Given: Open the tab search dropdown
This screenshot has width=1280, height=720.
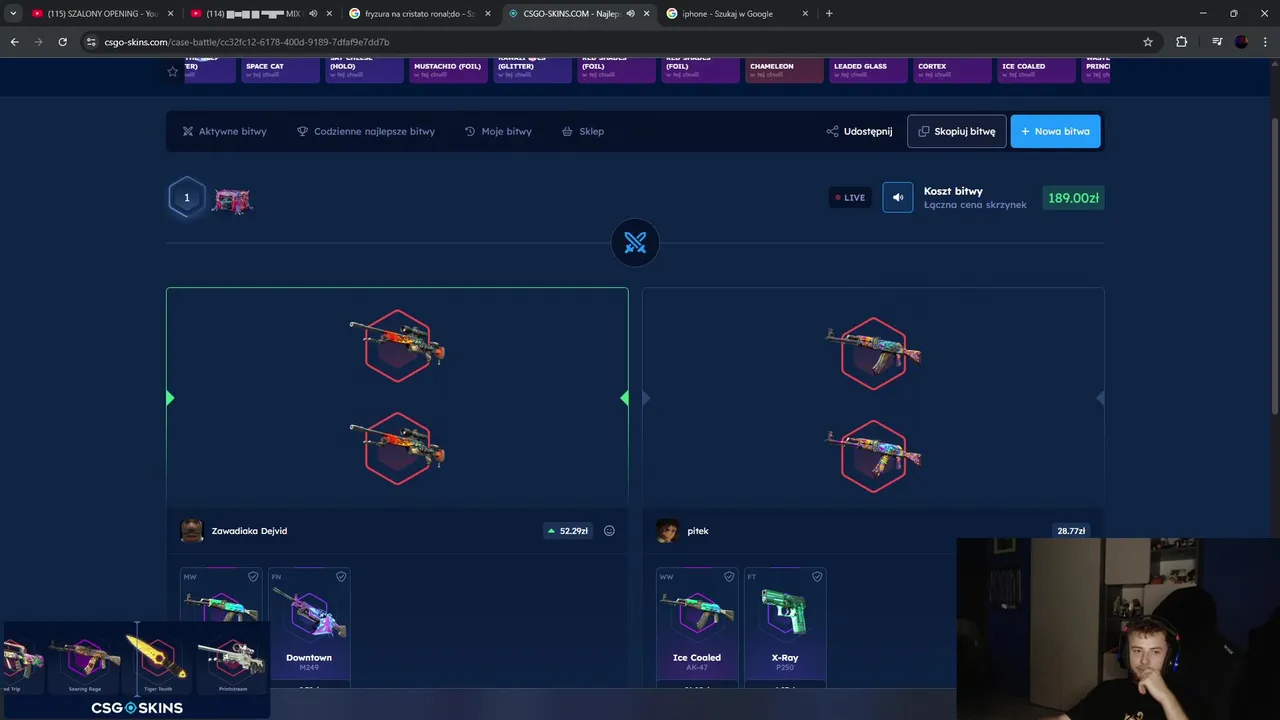Looking at the screenshot, I should click(x=13, y=14).
